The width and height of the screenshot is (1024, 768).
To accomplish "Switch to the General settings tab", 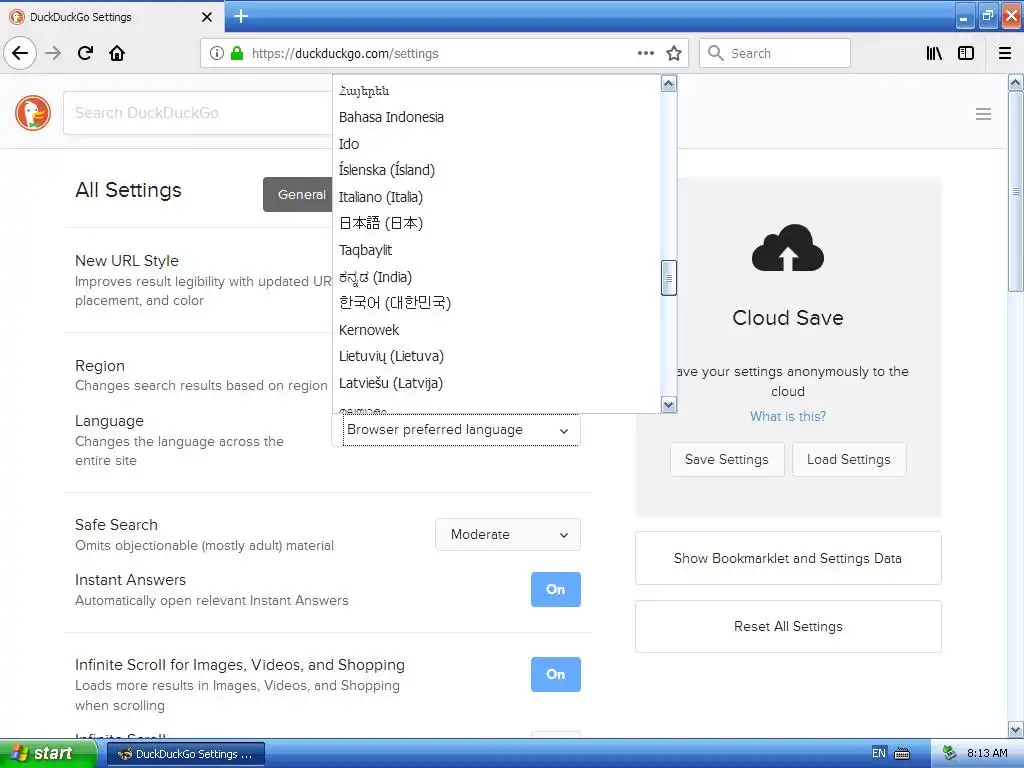I will point(298,195).
